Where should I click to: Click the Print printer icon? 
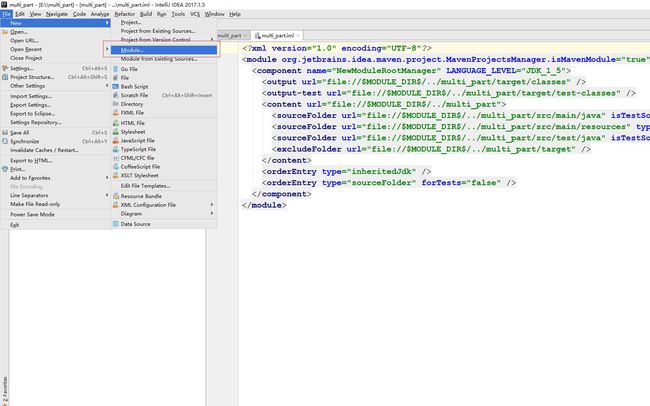[5, 169]
